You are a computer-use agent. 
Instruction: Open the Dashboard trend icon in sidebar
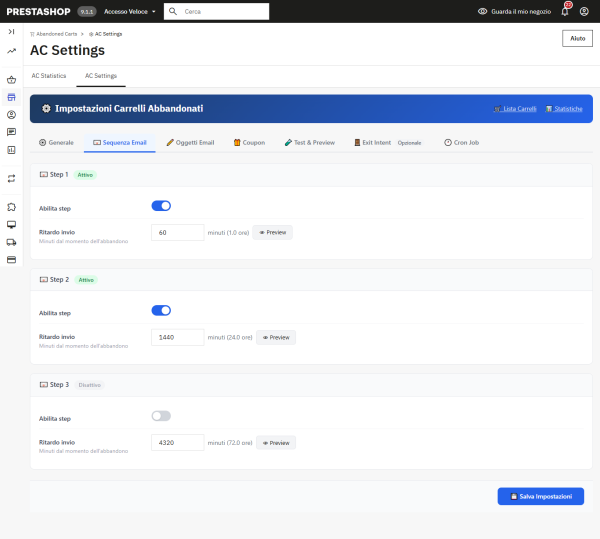click(x=11, y=51)
